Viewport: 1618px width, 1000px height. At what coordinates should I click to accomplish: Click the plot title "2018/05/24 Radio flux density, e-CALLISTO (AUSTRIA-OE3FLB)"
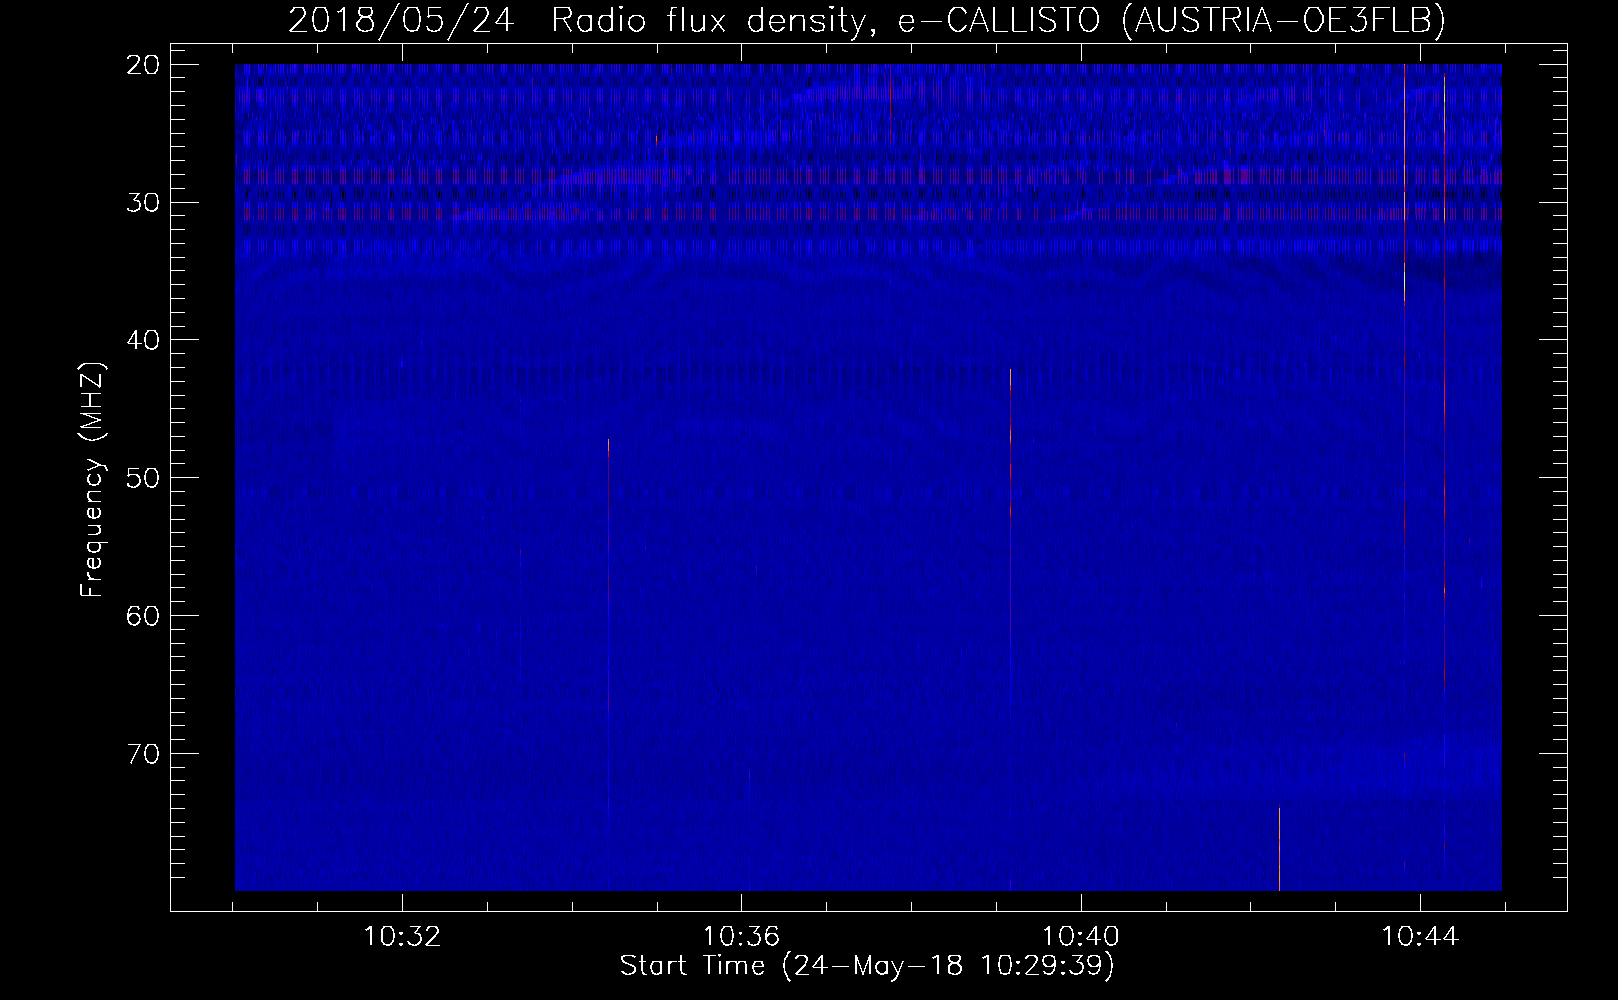(x=866, y=20)
